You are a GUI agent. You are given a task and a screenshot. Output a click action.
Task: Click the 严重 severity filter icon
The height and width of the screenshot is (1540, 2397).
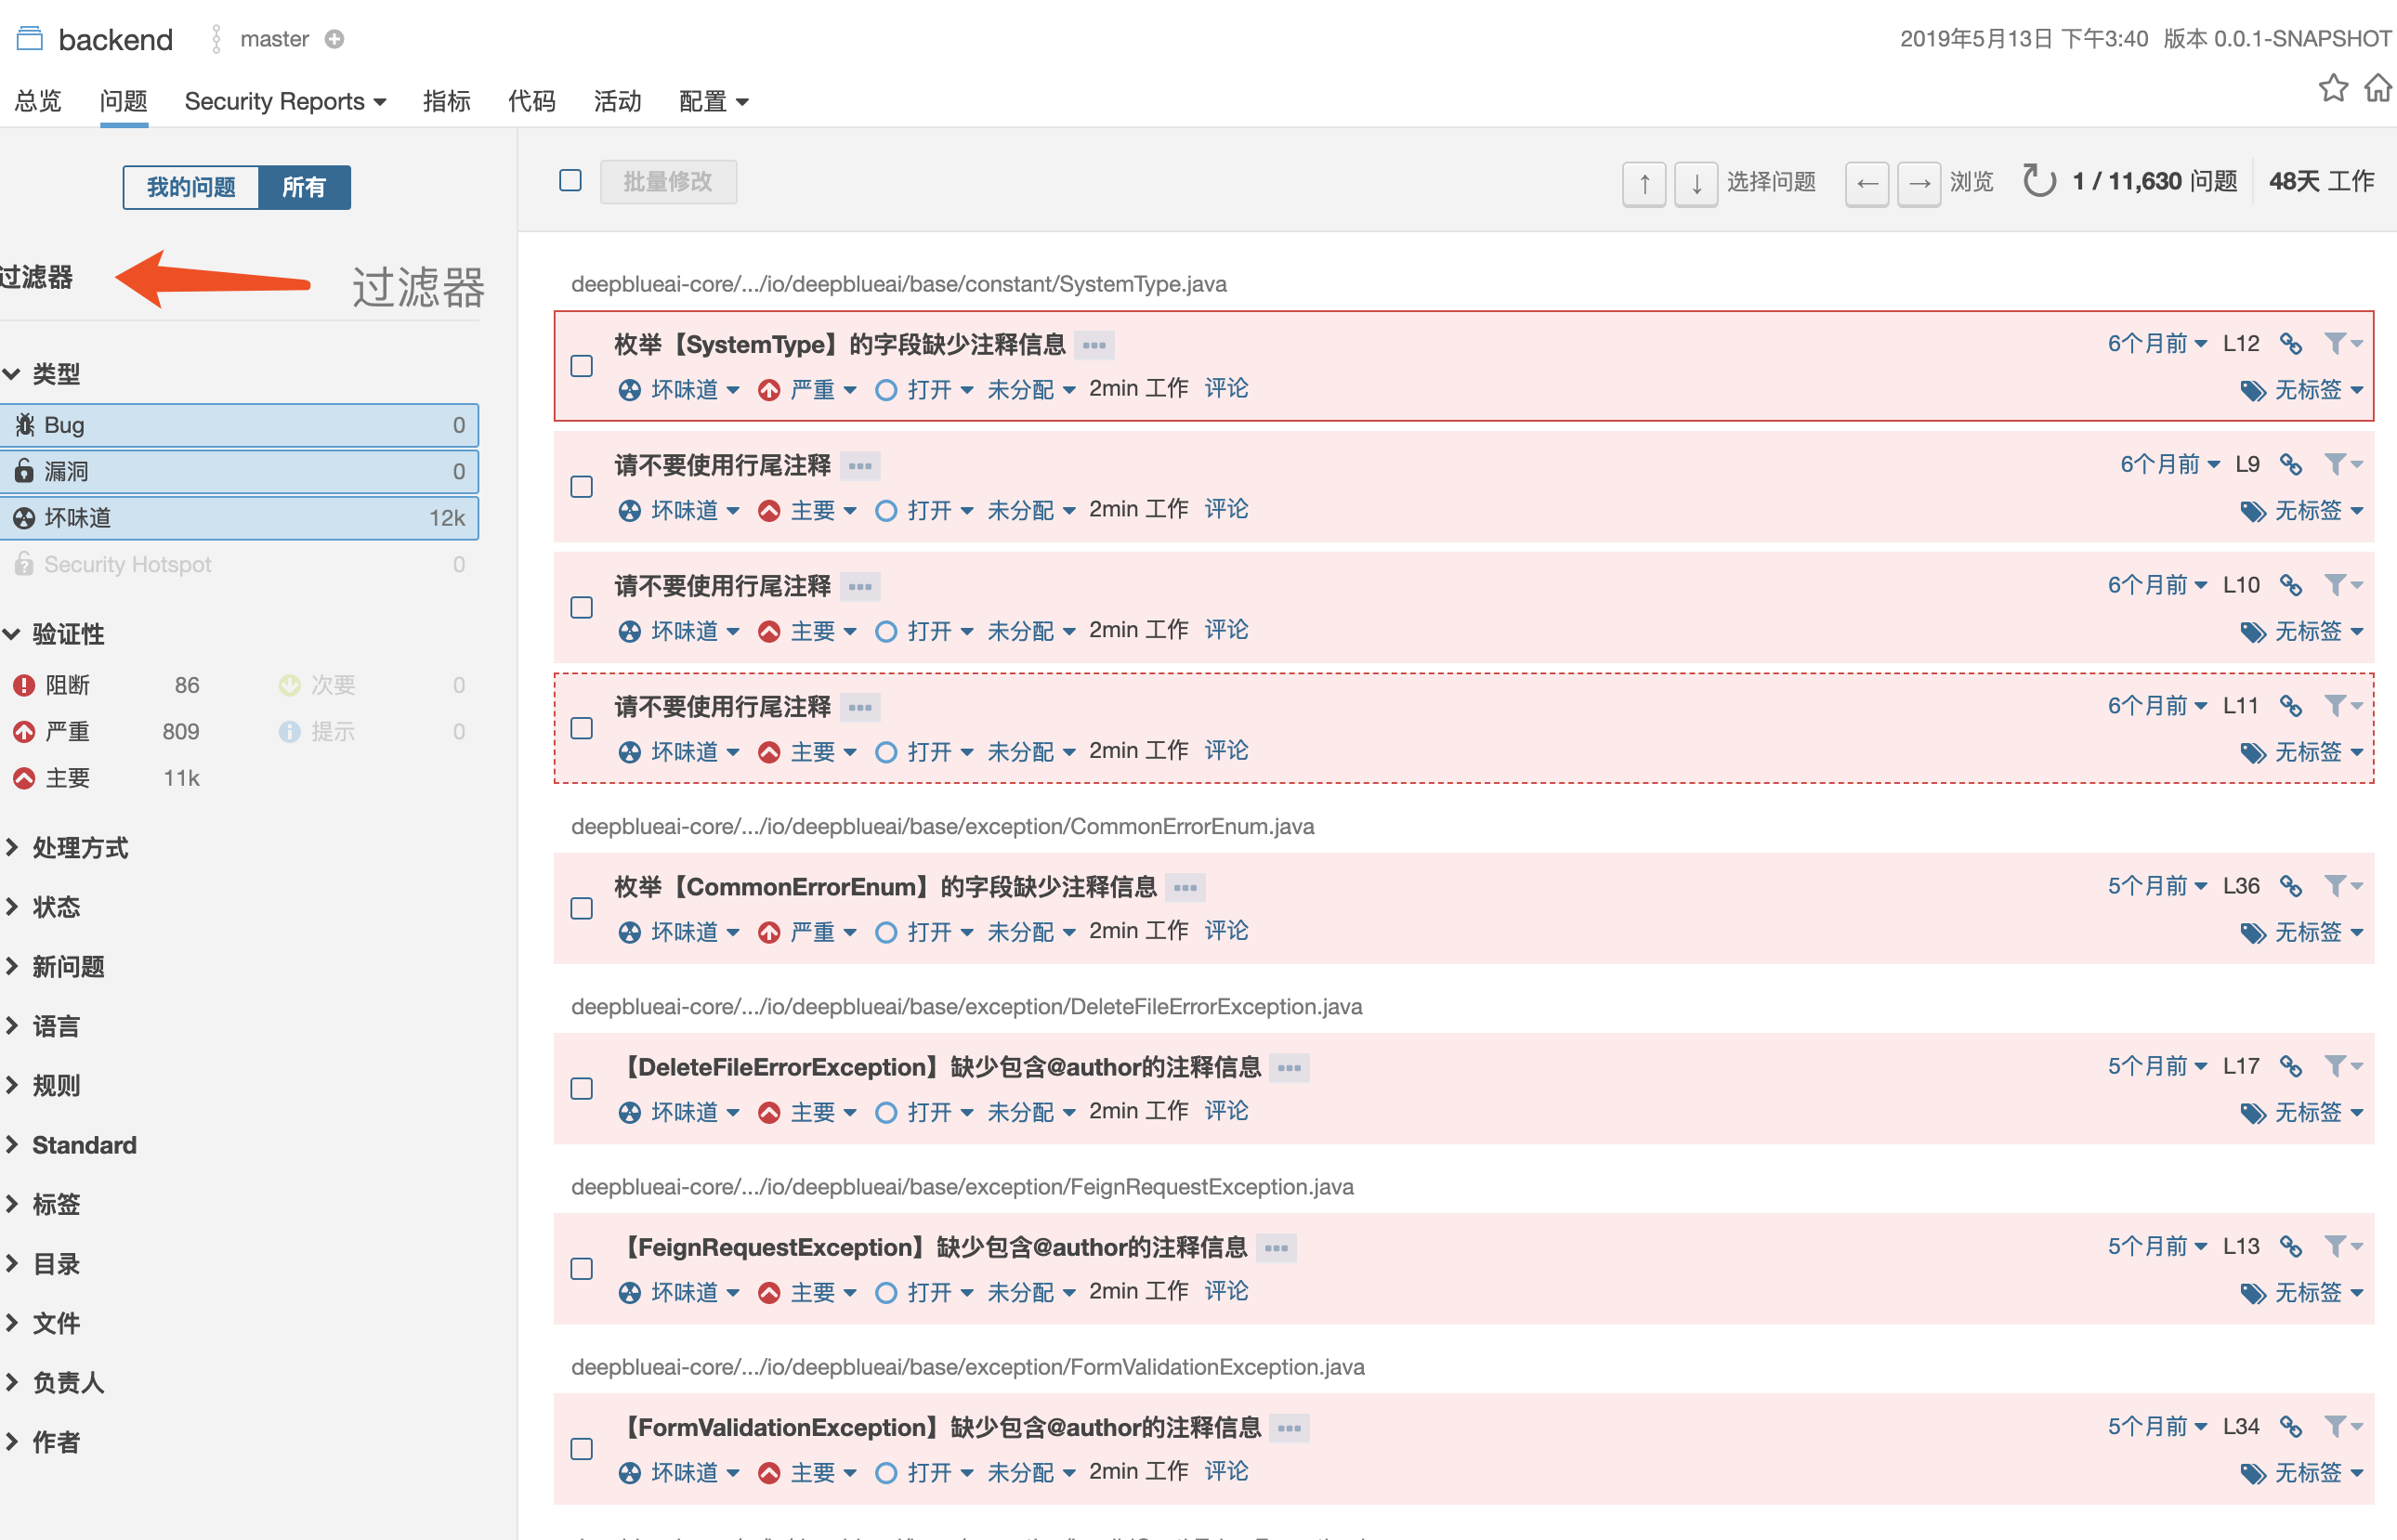pos(24,732)
